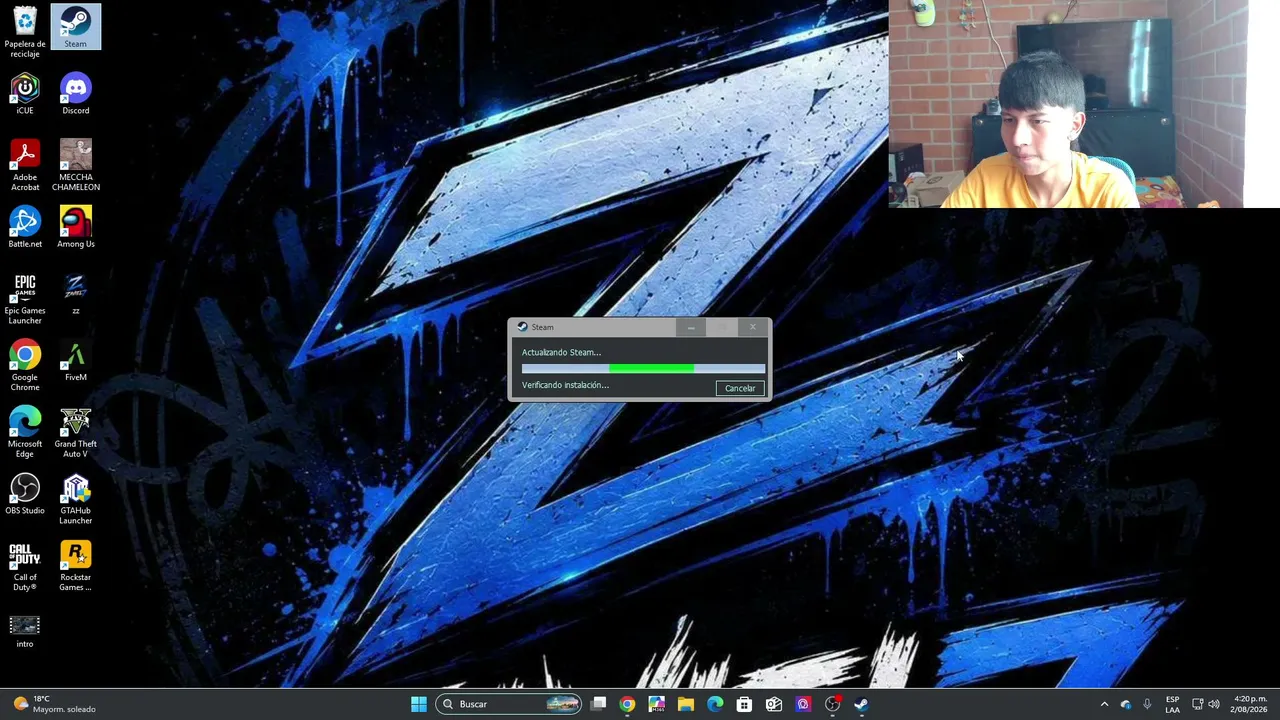Click Cancelar in the Steam updater
This screenshot has height=720, width=1280.
coord(740,388)
